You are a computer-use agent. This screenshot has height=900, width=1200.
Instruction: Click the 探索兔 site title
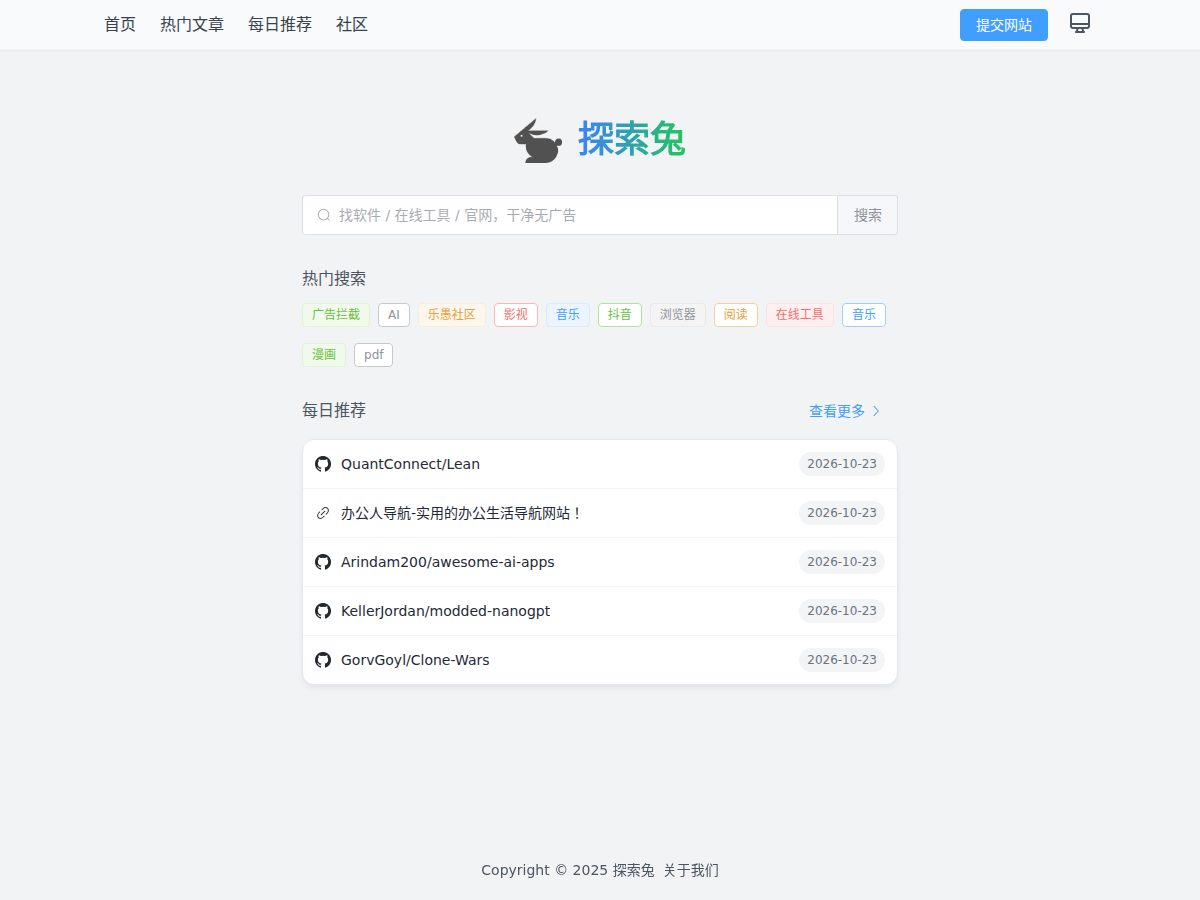[x=631, y=139]
